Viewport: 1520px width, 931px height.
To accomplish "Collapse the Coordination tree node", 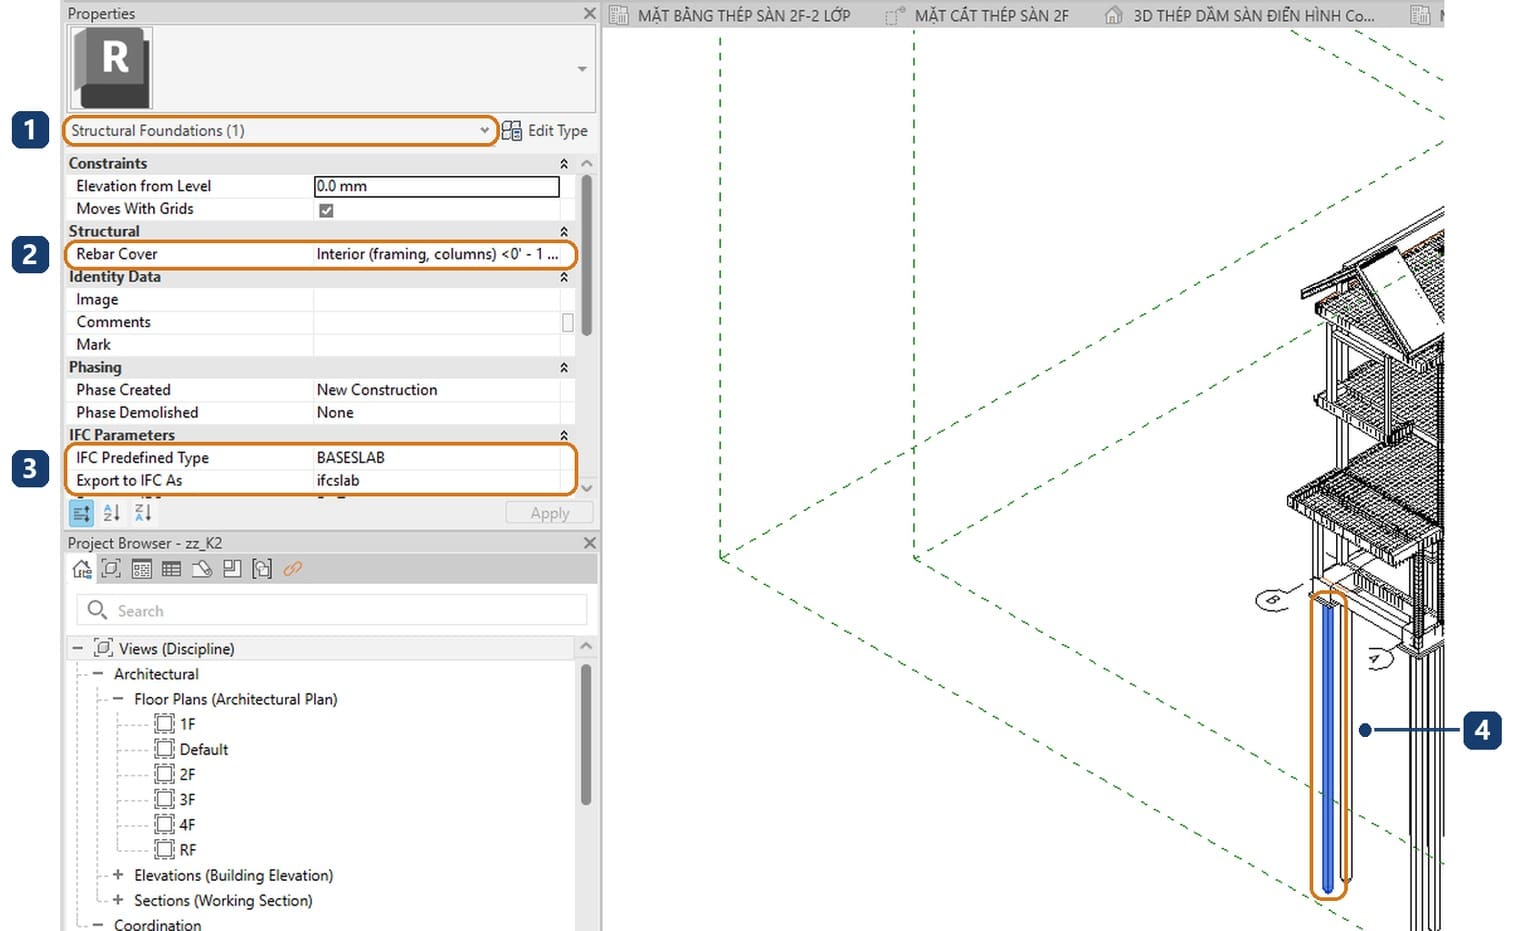I will (x=98, y=925).
